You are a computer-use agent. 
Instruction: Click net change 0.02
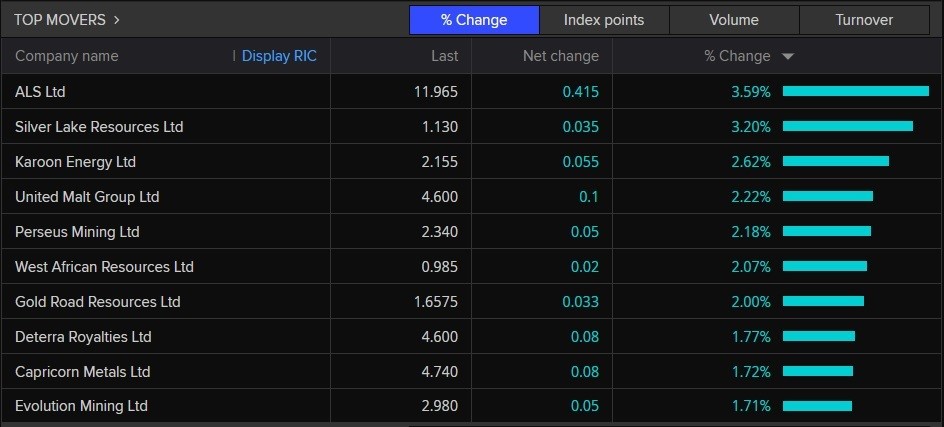coord(585,267)
